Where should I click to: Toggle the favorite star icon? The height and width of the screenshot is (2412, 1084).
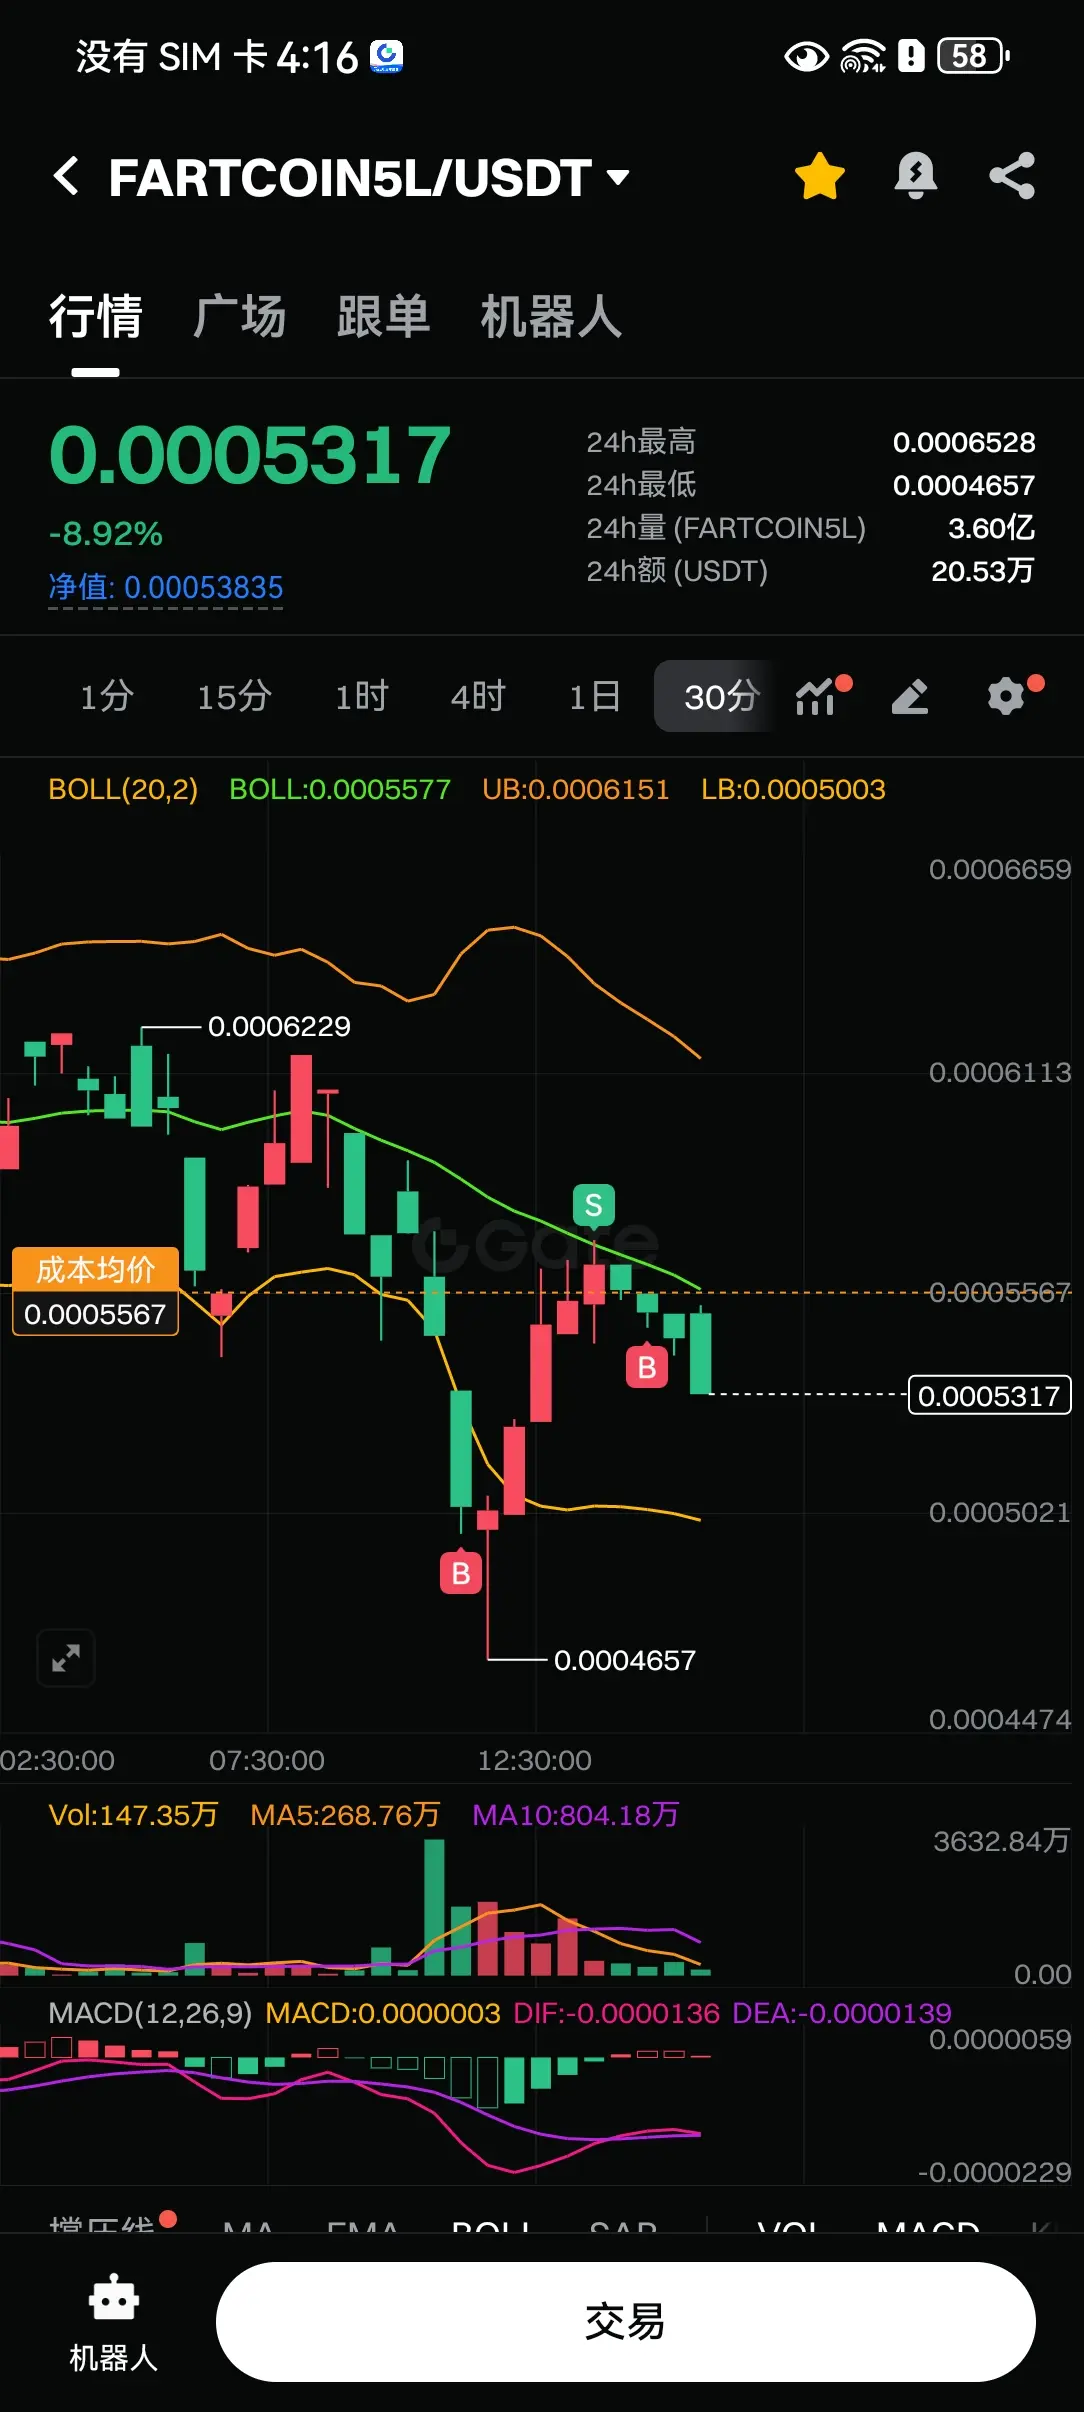tap(820, 176)
